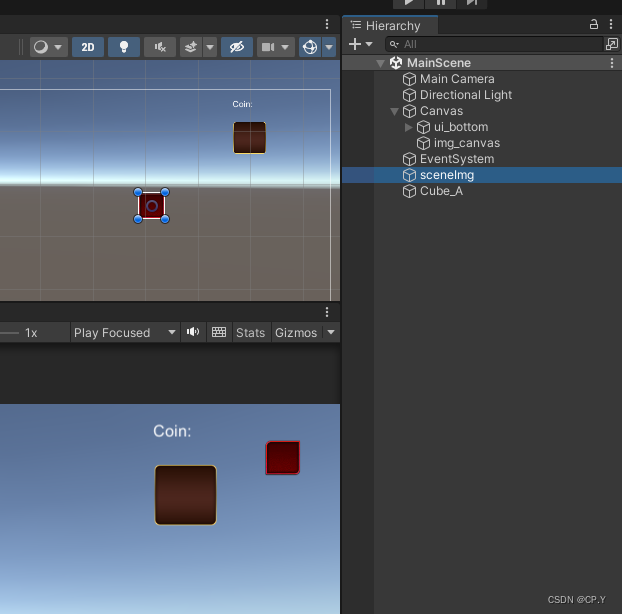This screenshot has width=622, height=614.
Task: Click Coin: label in Scene view
Action: pos(242,104)
